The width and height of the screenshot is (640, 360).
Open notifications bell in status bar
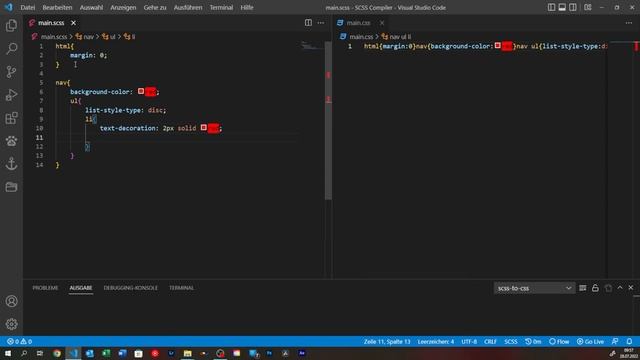pyautogui.click(x=629, y=342)
